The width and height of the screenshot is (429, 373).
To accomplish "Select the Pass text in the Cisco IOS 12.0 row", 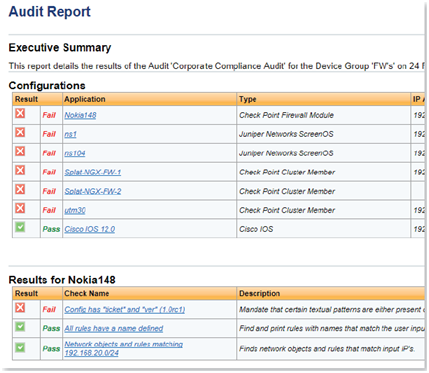I will point(51,229).
